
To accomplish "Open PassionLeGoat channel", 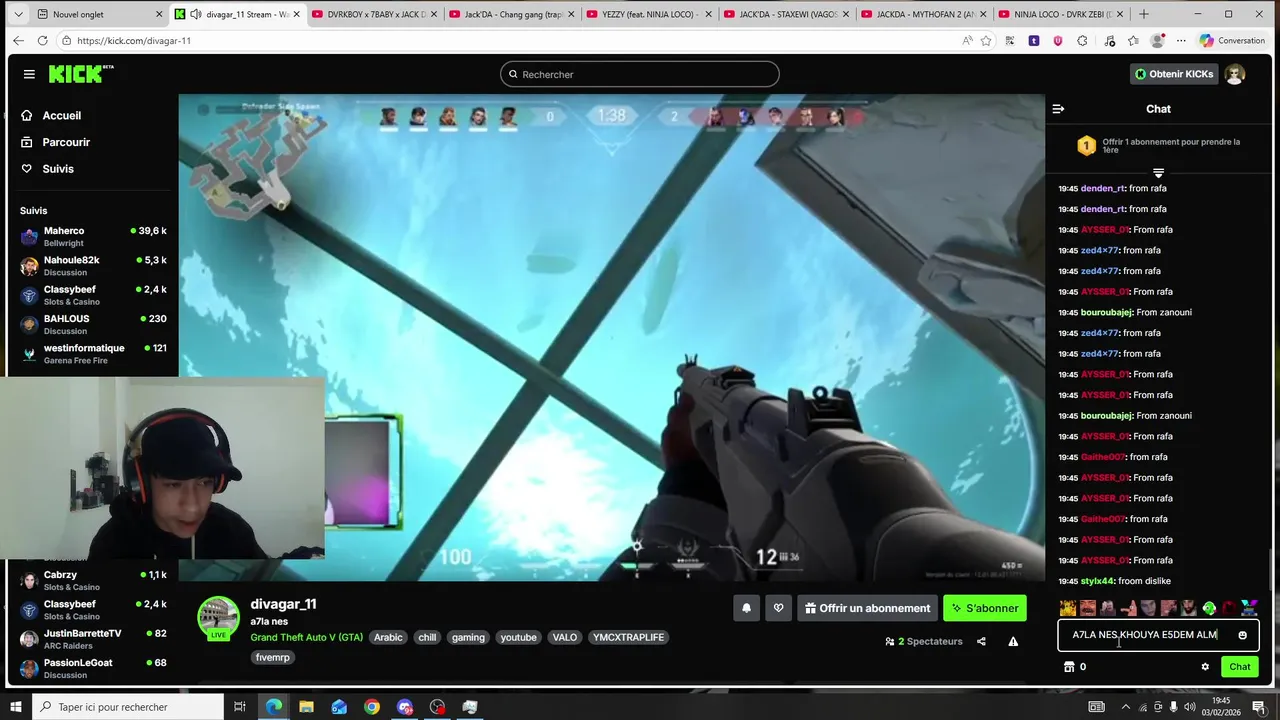I will click(93, 668).
